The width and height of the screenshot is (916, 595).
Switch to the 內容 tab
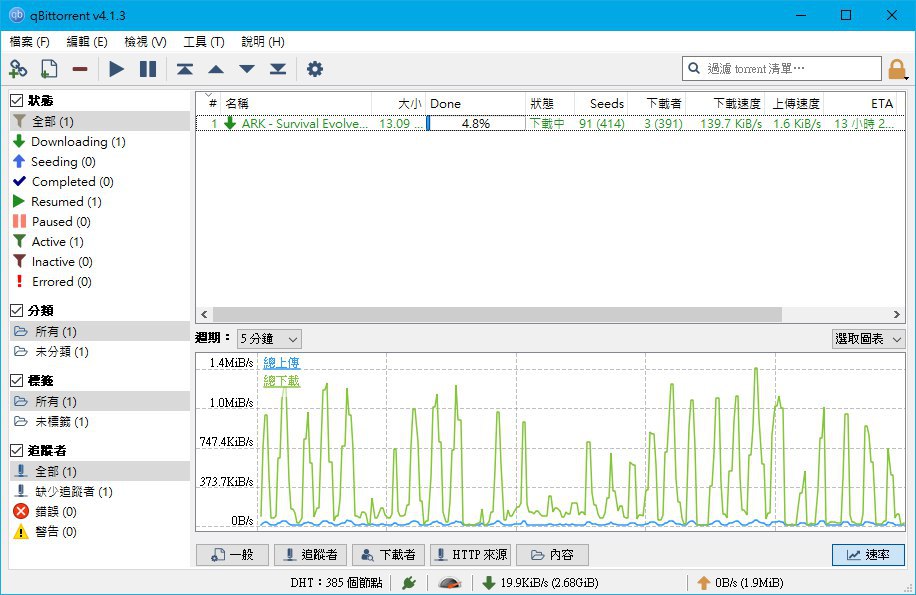pos(552,555)
